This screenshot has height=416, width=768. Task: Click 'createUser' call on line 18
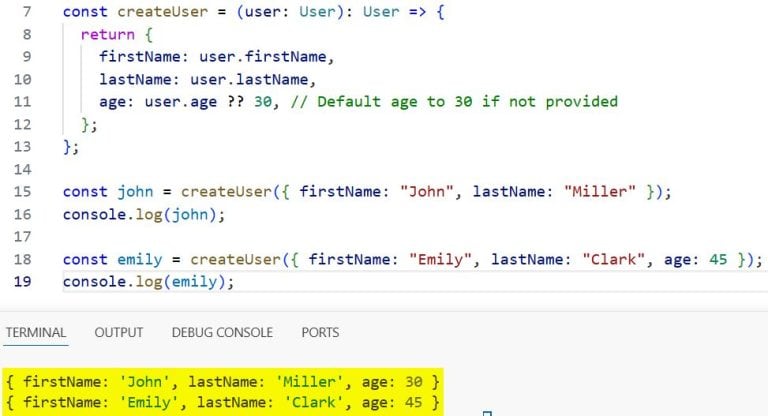235,259
